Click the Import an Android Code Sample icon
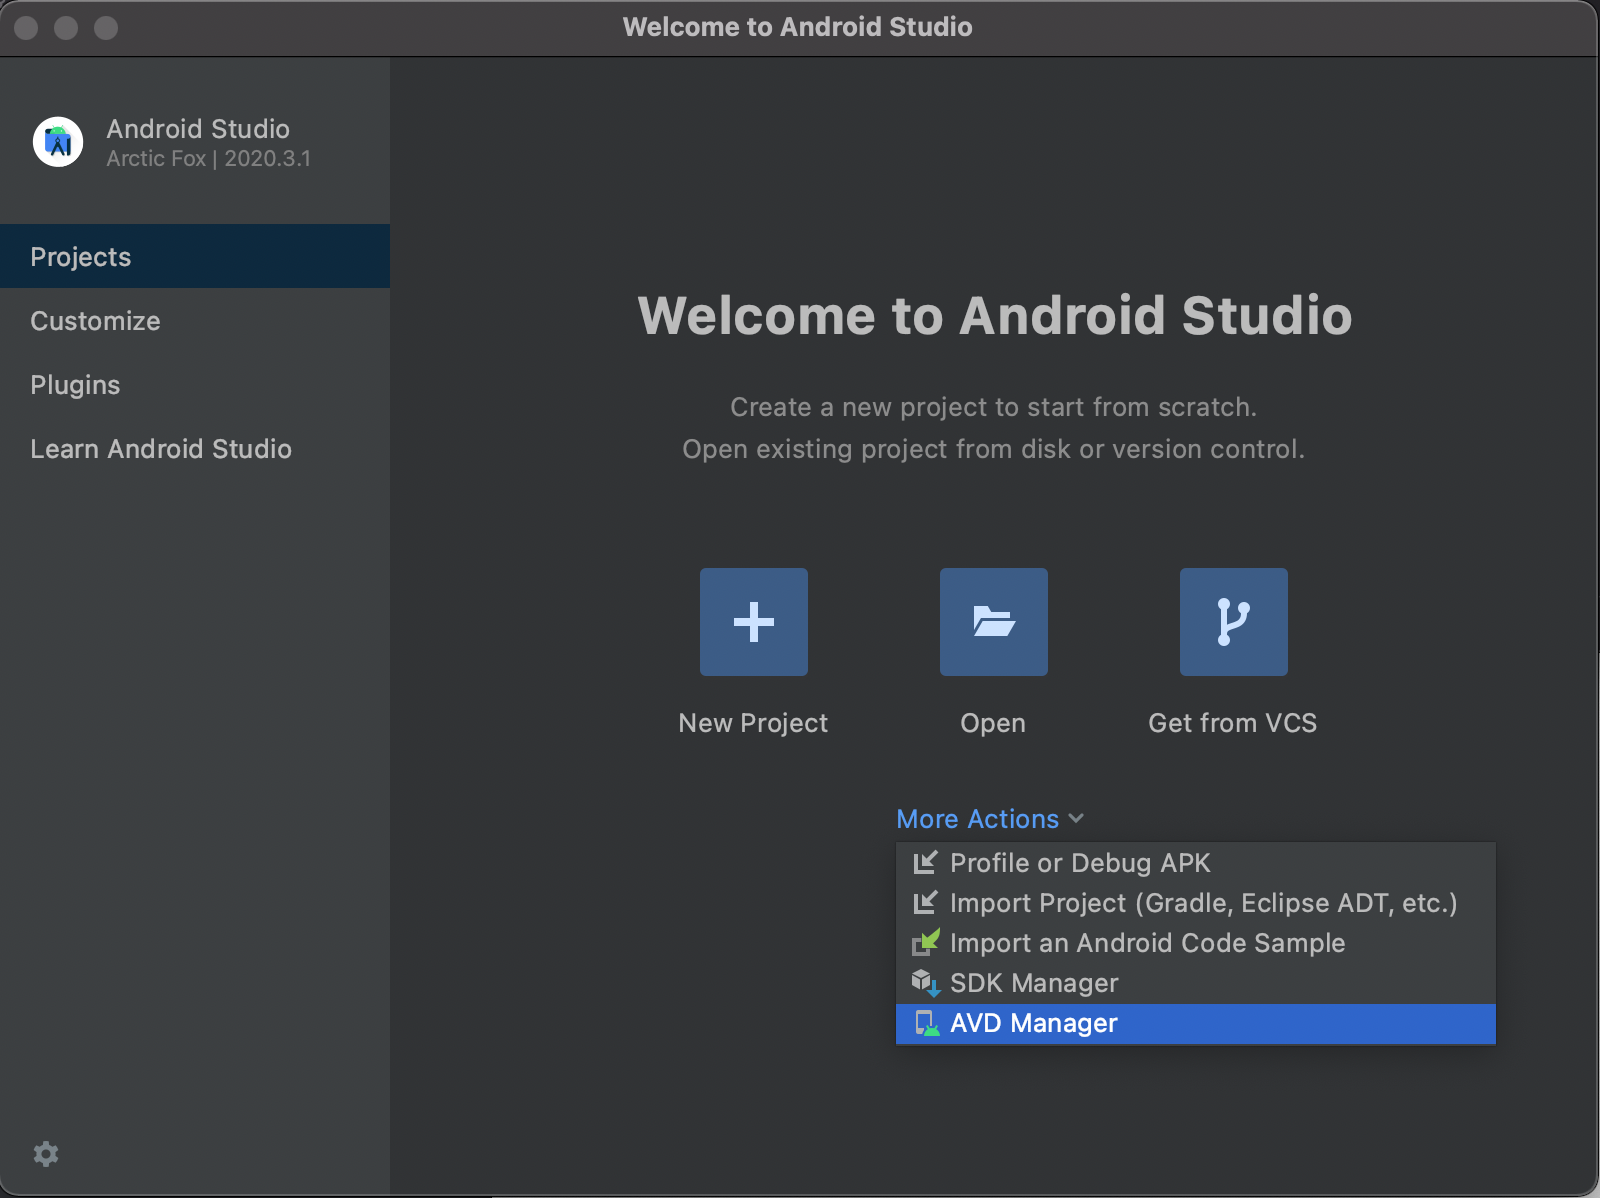Screen dimensions: 1600x1198 click(x=926, y=942)
